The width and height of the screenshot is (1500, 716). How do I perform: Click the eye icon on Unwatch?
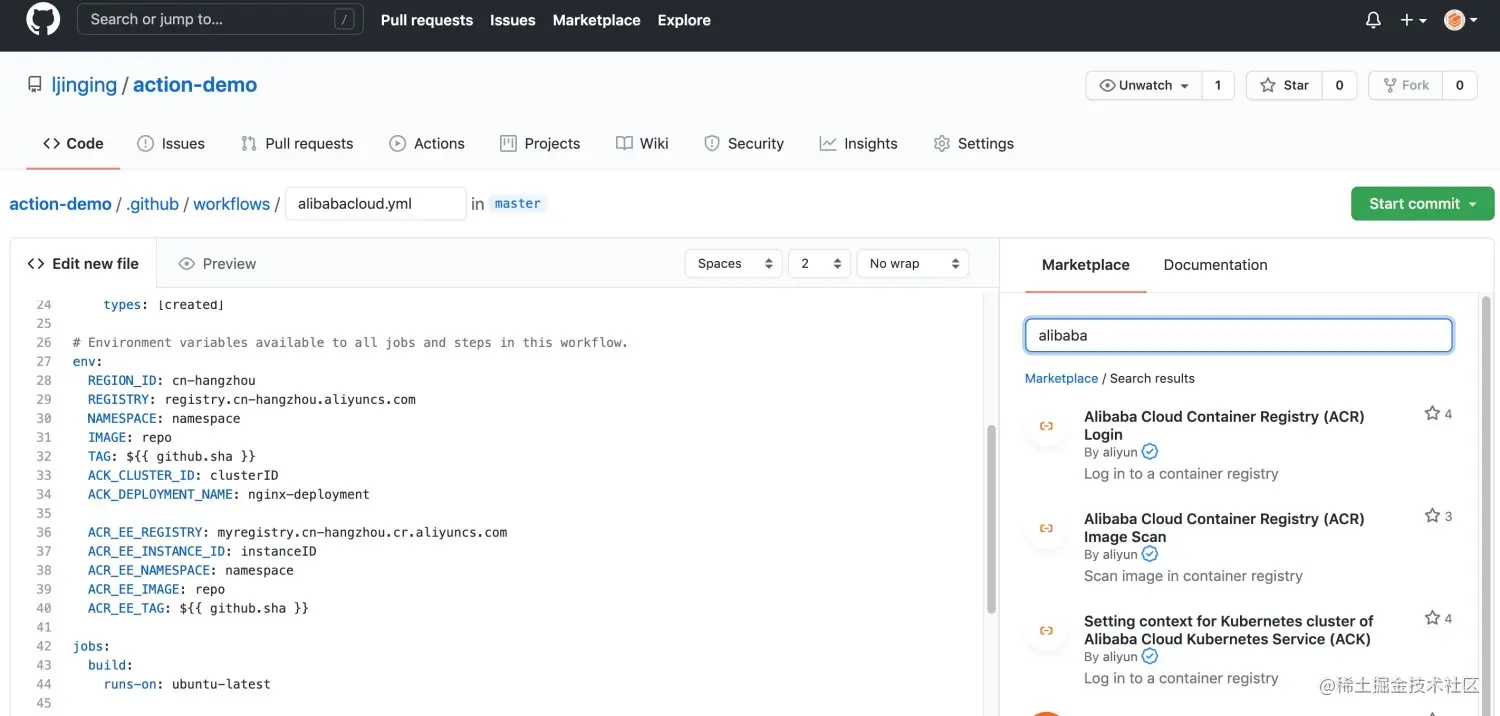click(1107, 86)
